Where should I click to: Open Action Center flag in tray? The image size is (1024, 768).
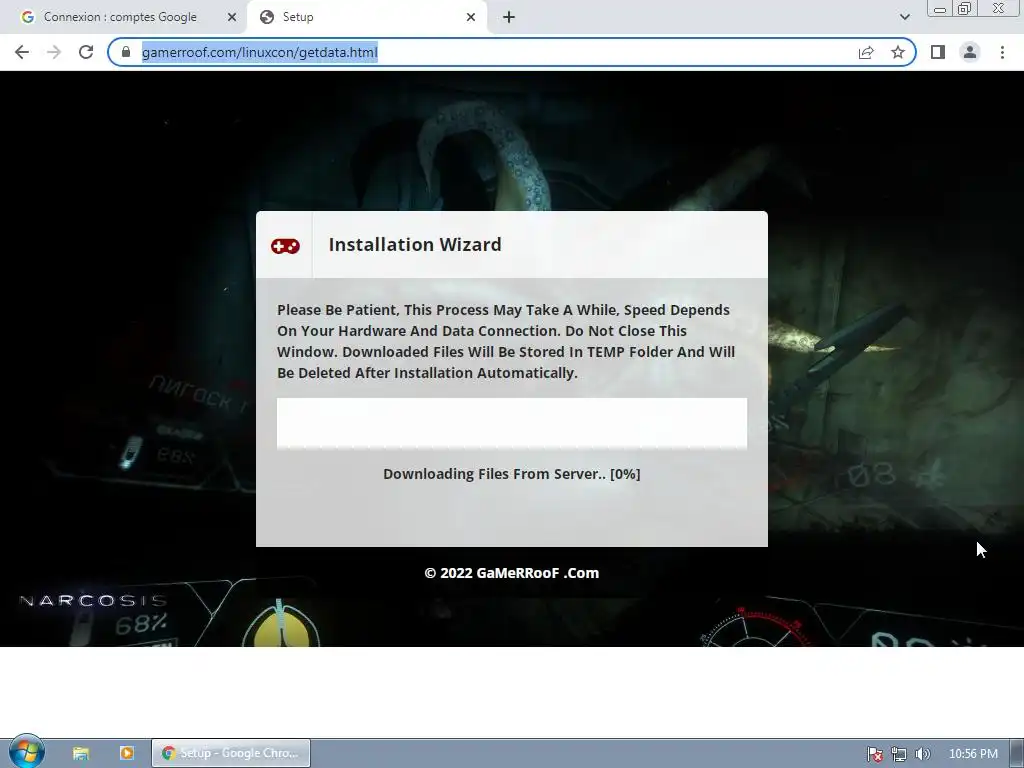tap(874, 754)
